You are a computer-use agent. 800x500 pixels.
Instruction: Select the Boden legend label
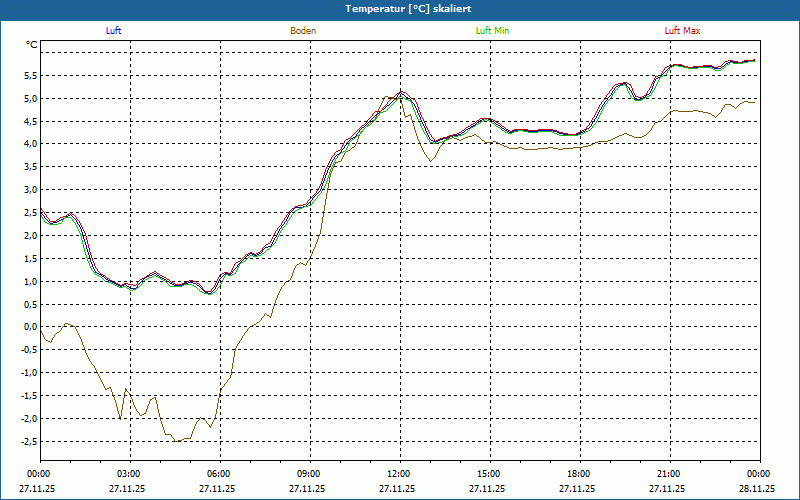[303, 31]
